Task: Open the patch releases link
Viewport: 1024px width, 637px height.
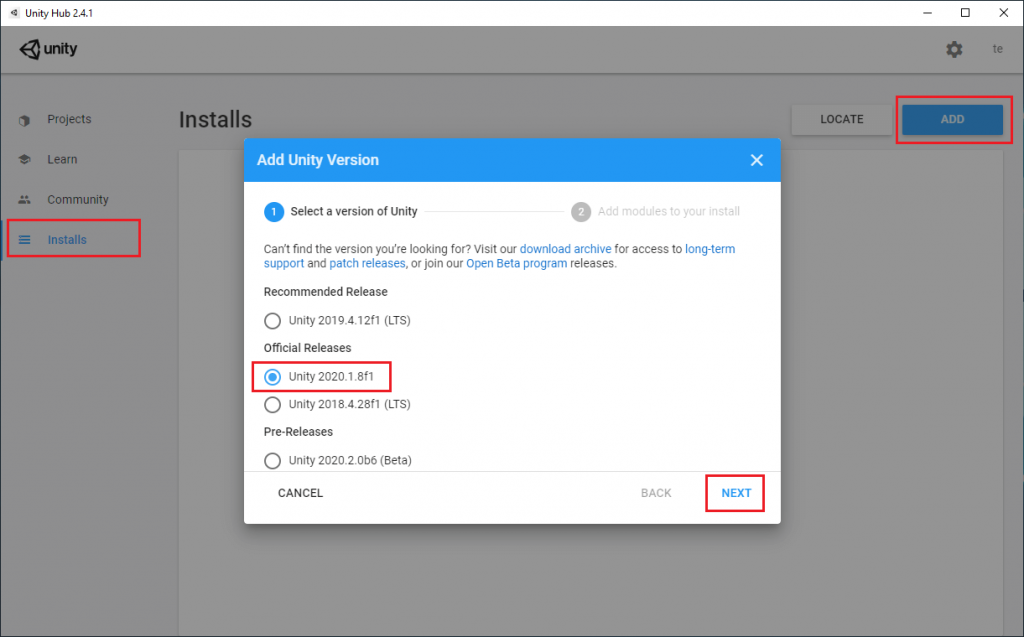Action: [367, 263]
